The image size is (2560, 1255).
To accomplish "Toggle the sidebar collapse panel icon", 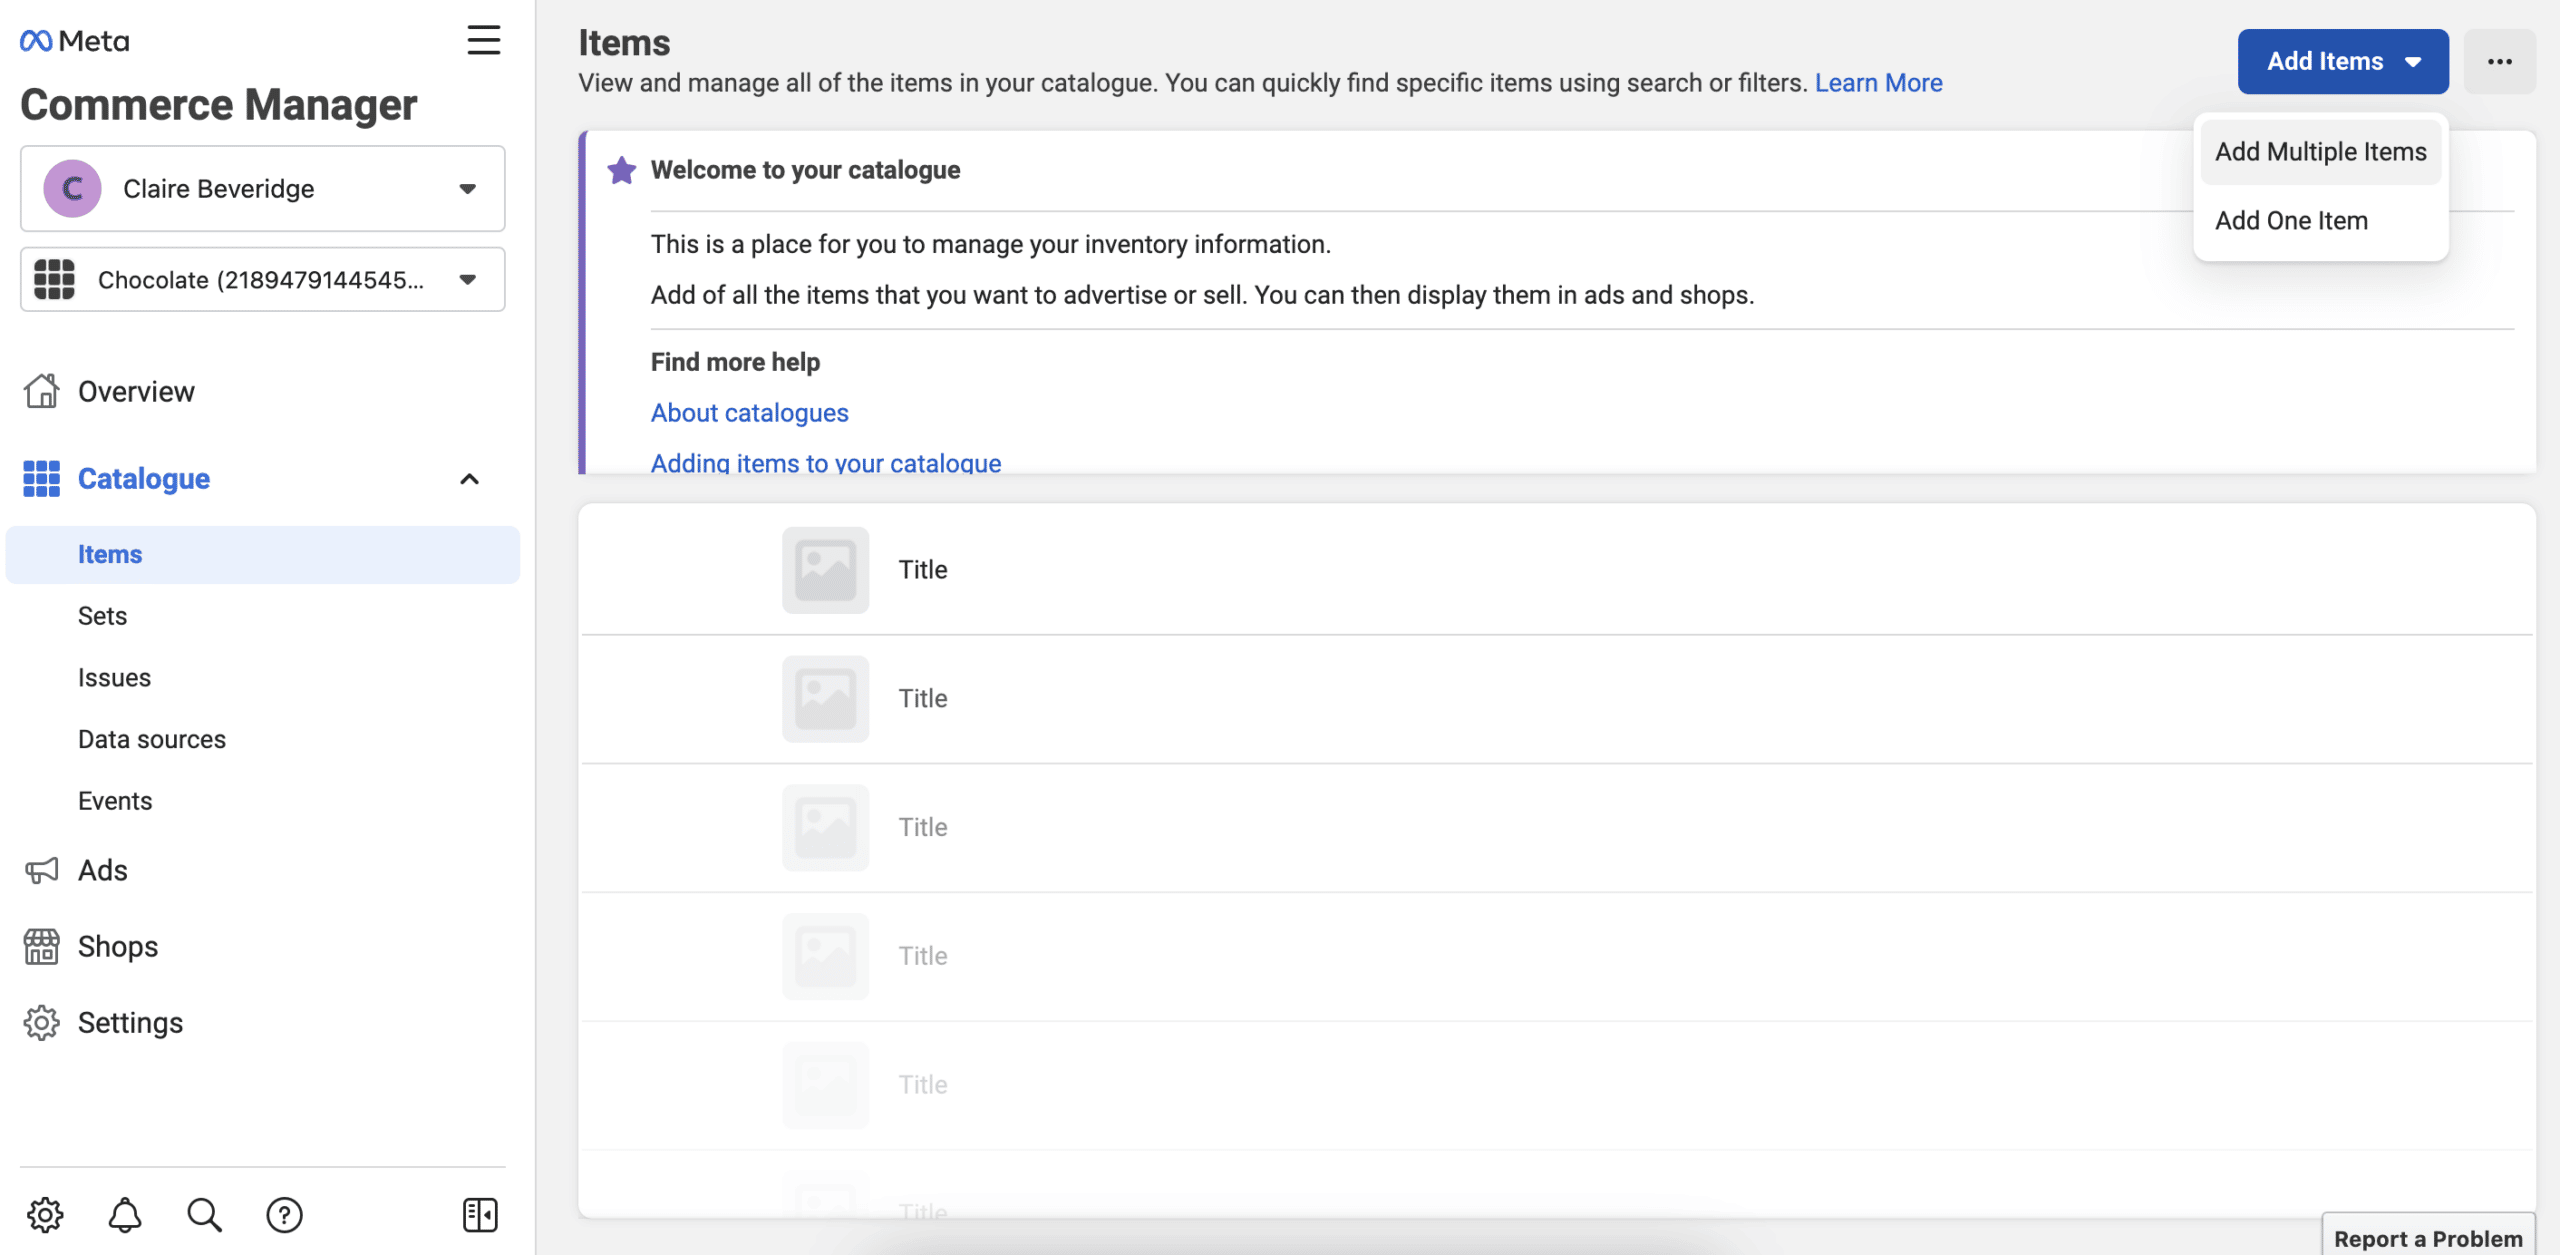I will point(480,1215).
